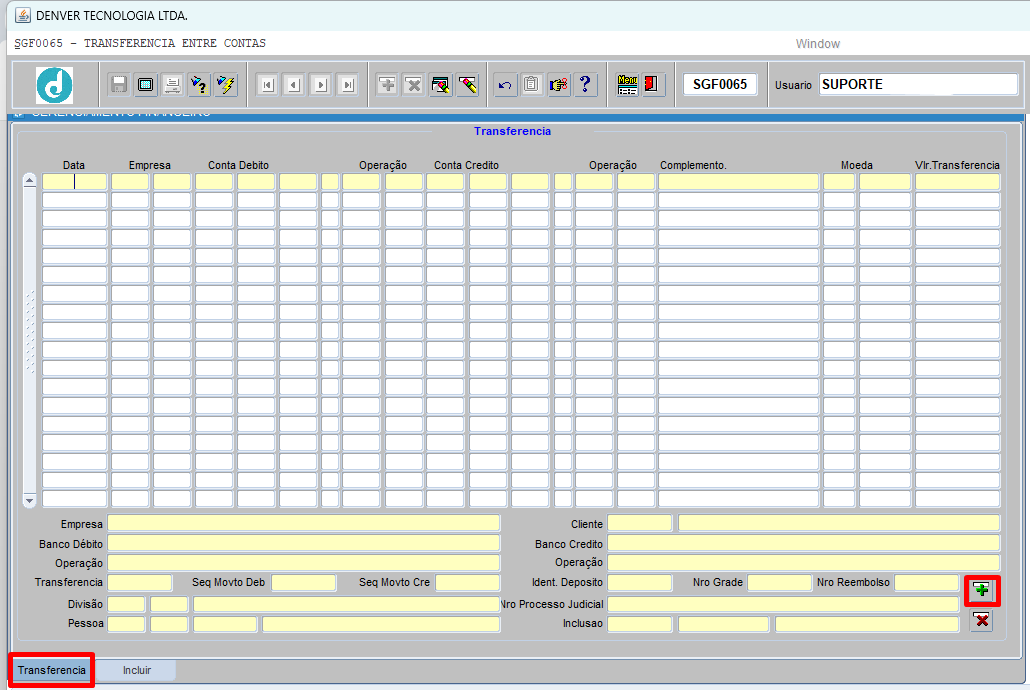Click the green plus add button

(982, 590)
